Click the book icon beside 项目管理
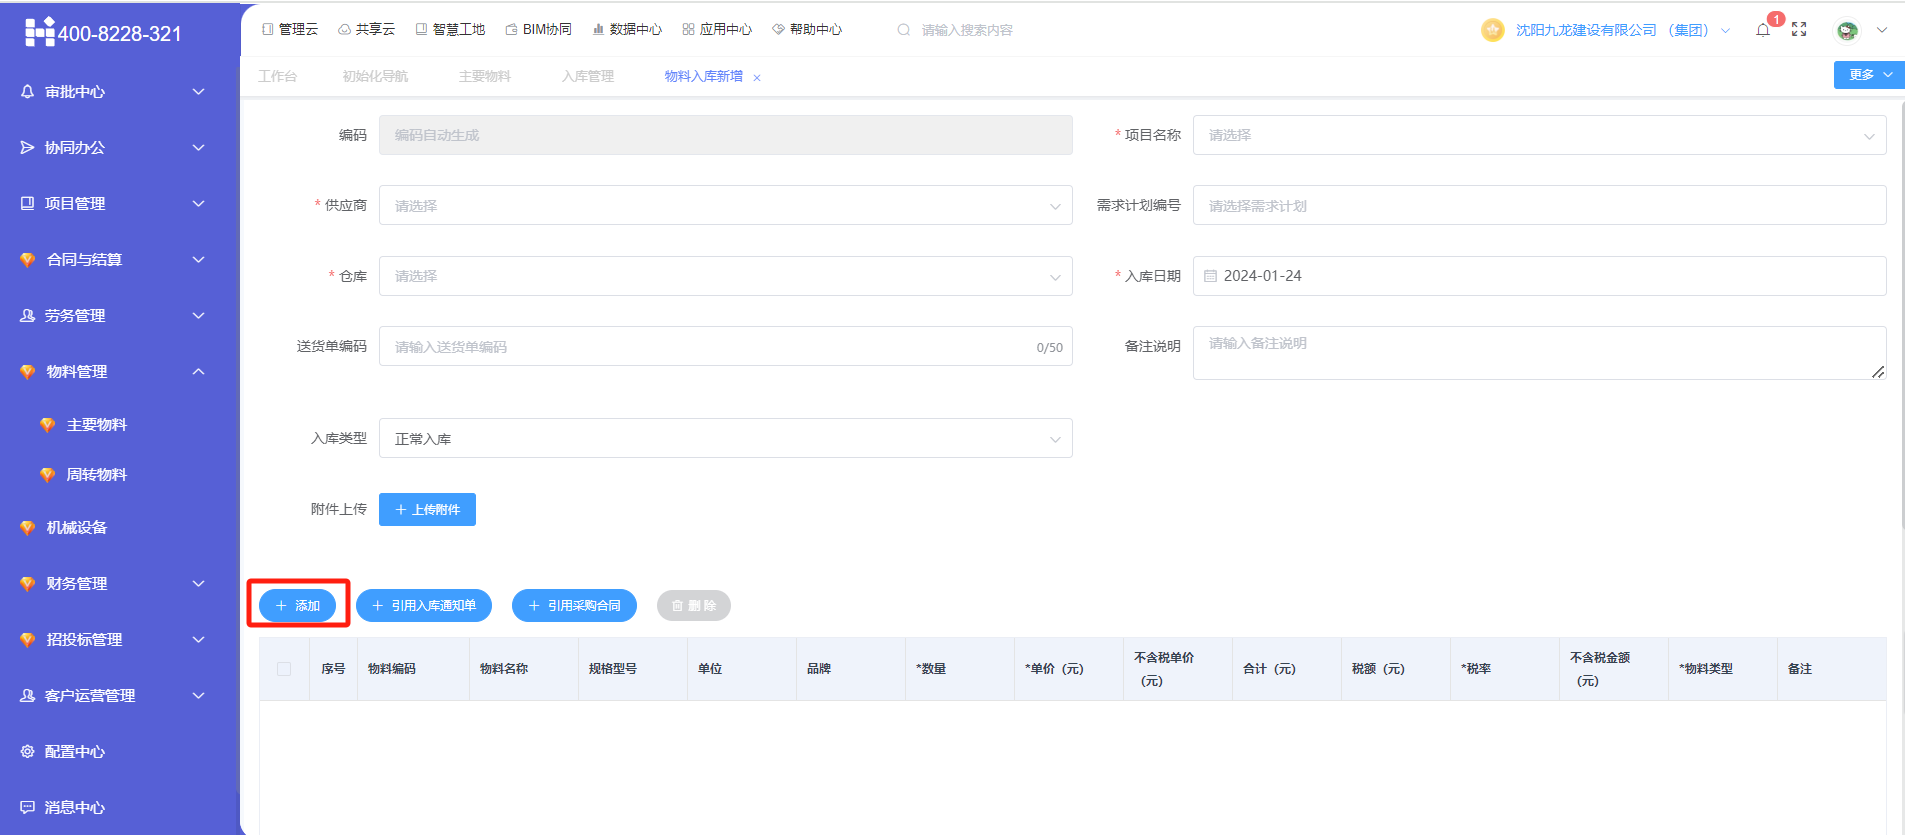Viewport: 1905px width, 835px height. (x=27, y=203)
